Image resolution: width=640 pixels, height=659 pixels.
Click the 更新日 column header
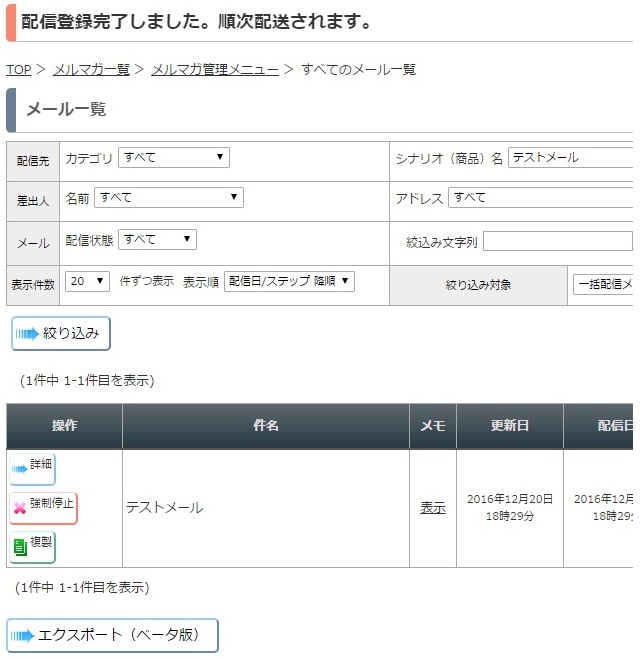click(510, 426)
